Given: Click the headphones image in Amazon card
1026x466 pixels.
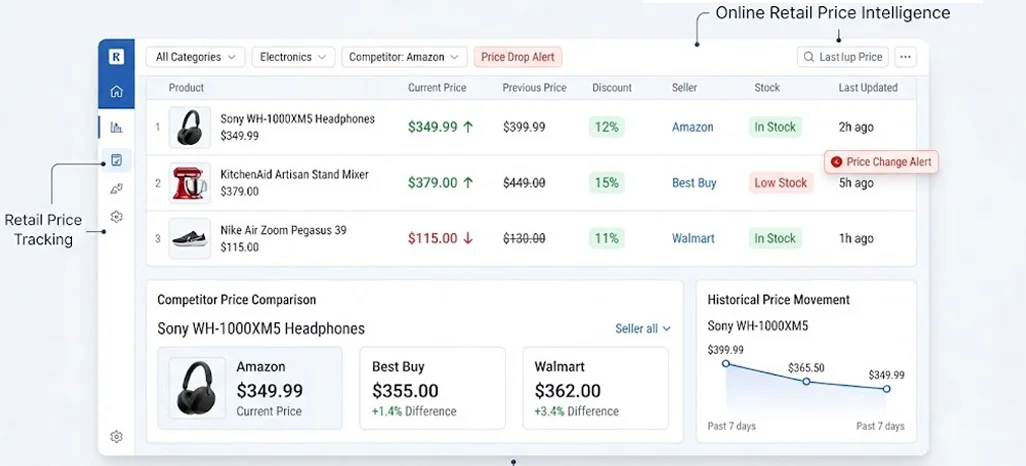Looking at the screenshot, I should click(x=197, y=388).
